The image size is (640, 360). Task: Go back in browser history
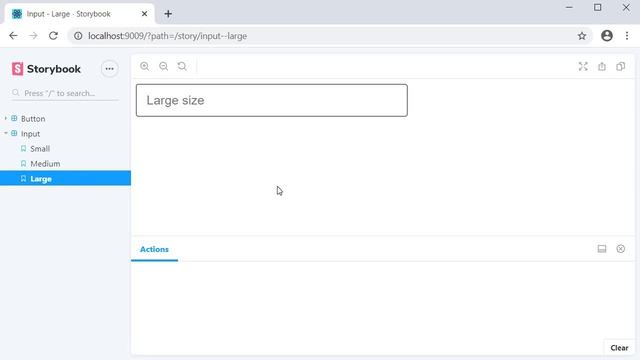click(13, 36)
